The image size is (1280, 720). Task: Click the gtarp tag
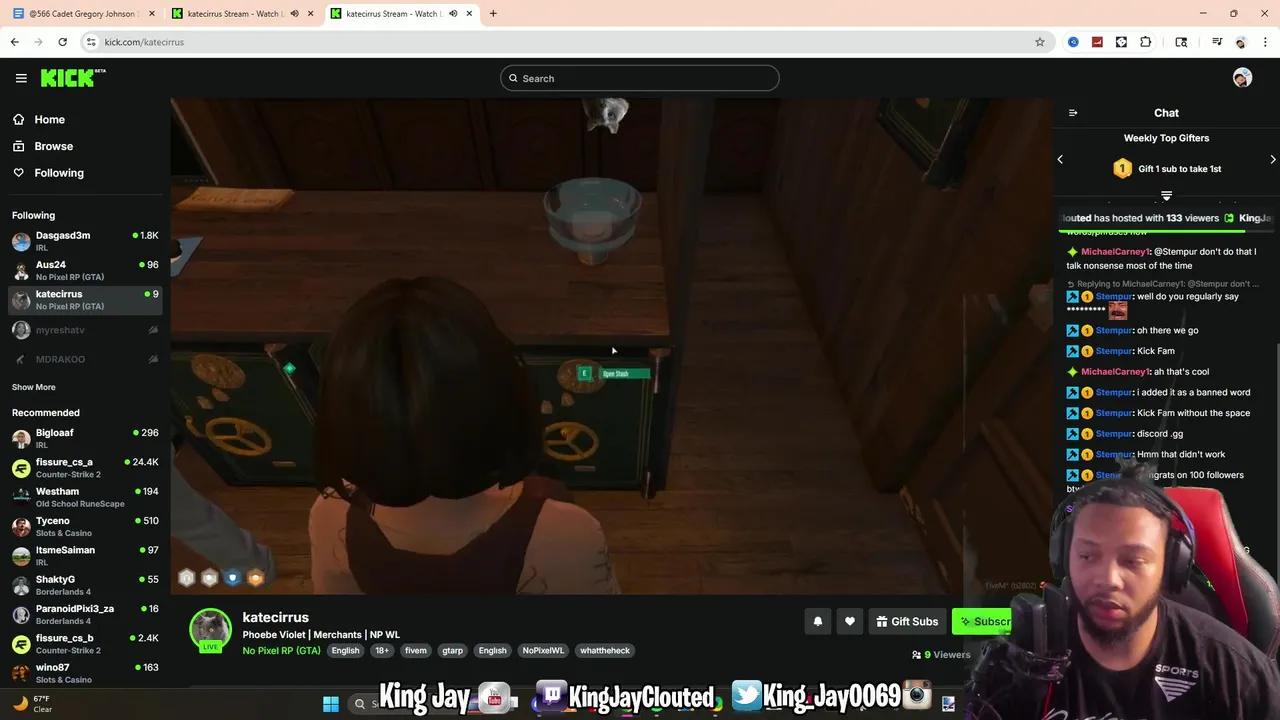[453, 651]
